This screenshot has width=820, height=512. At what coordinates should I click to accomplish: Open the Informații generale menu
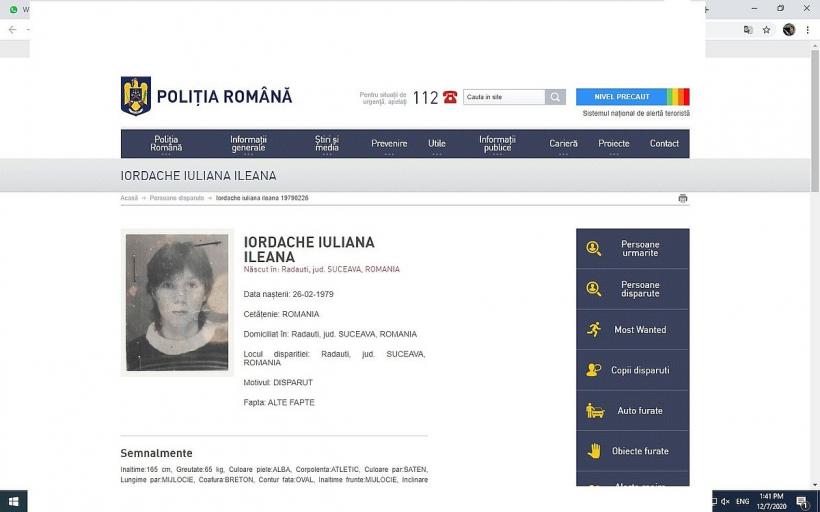click(248, 143)
